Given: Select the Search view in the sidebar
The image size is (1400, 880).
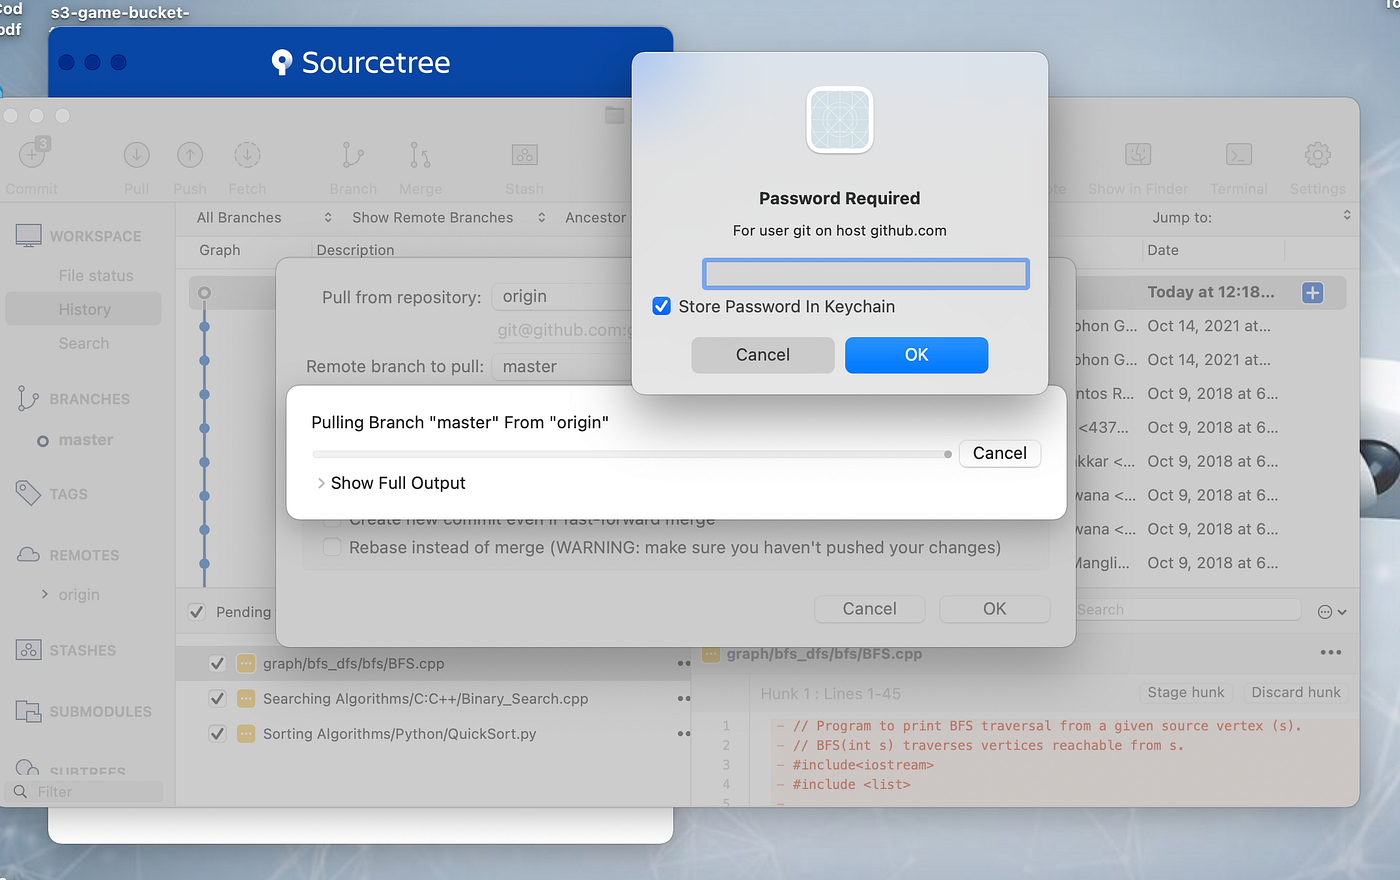Looking at the screenshot, I should click(83, 343).
